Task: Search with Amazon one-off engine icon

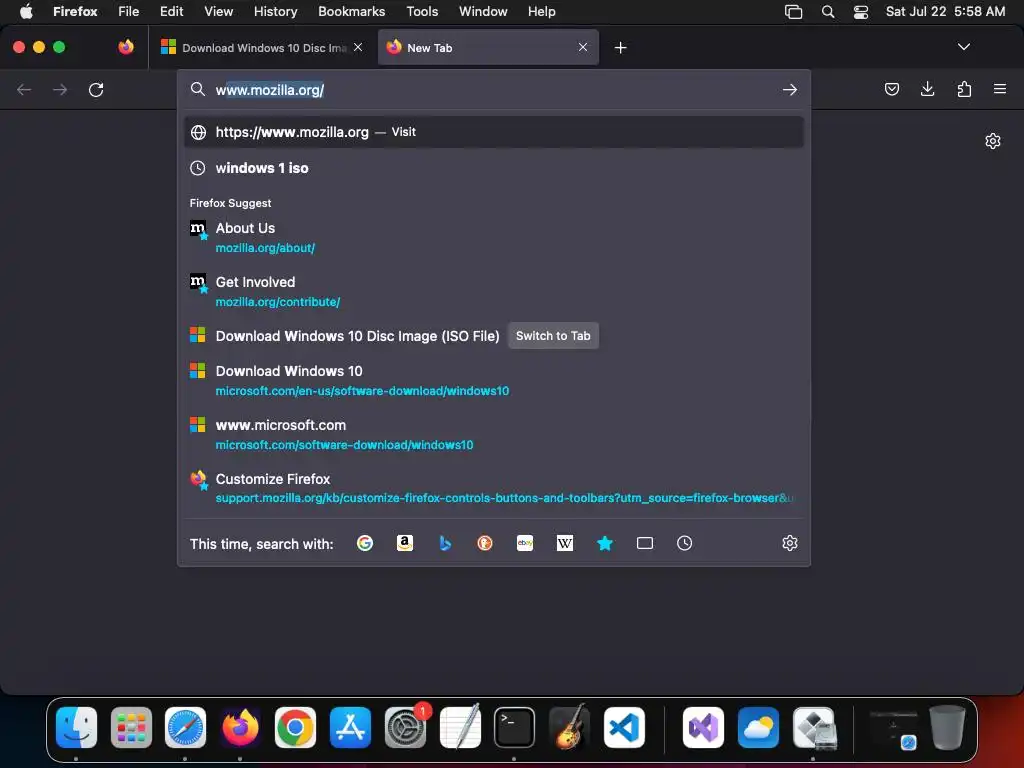Action: [405, 543]
